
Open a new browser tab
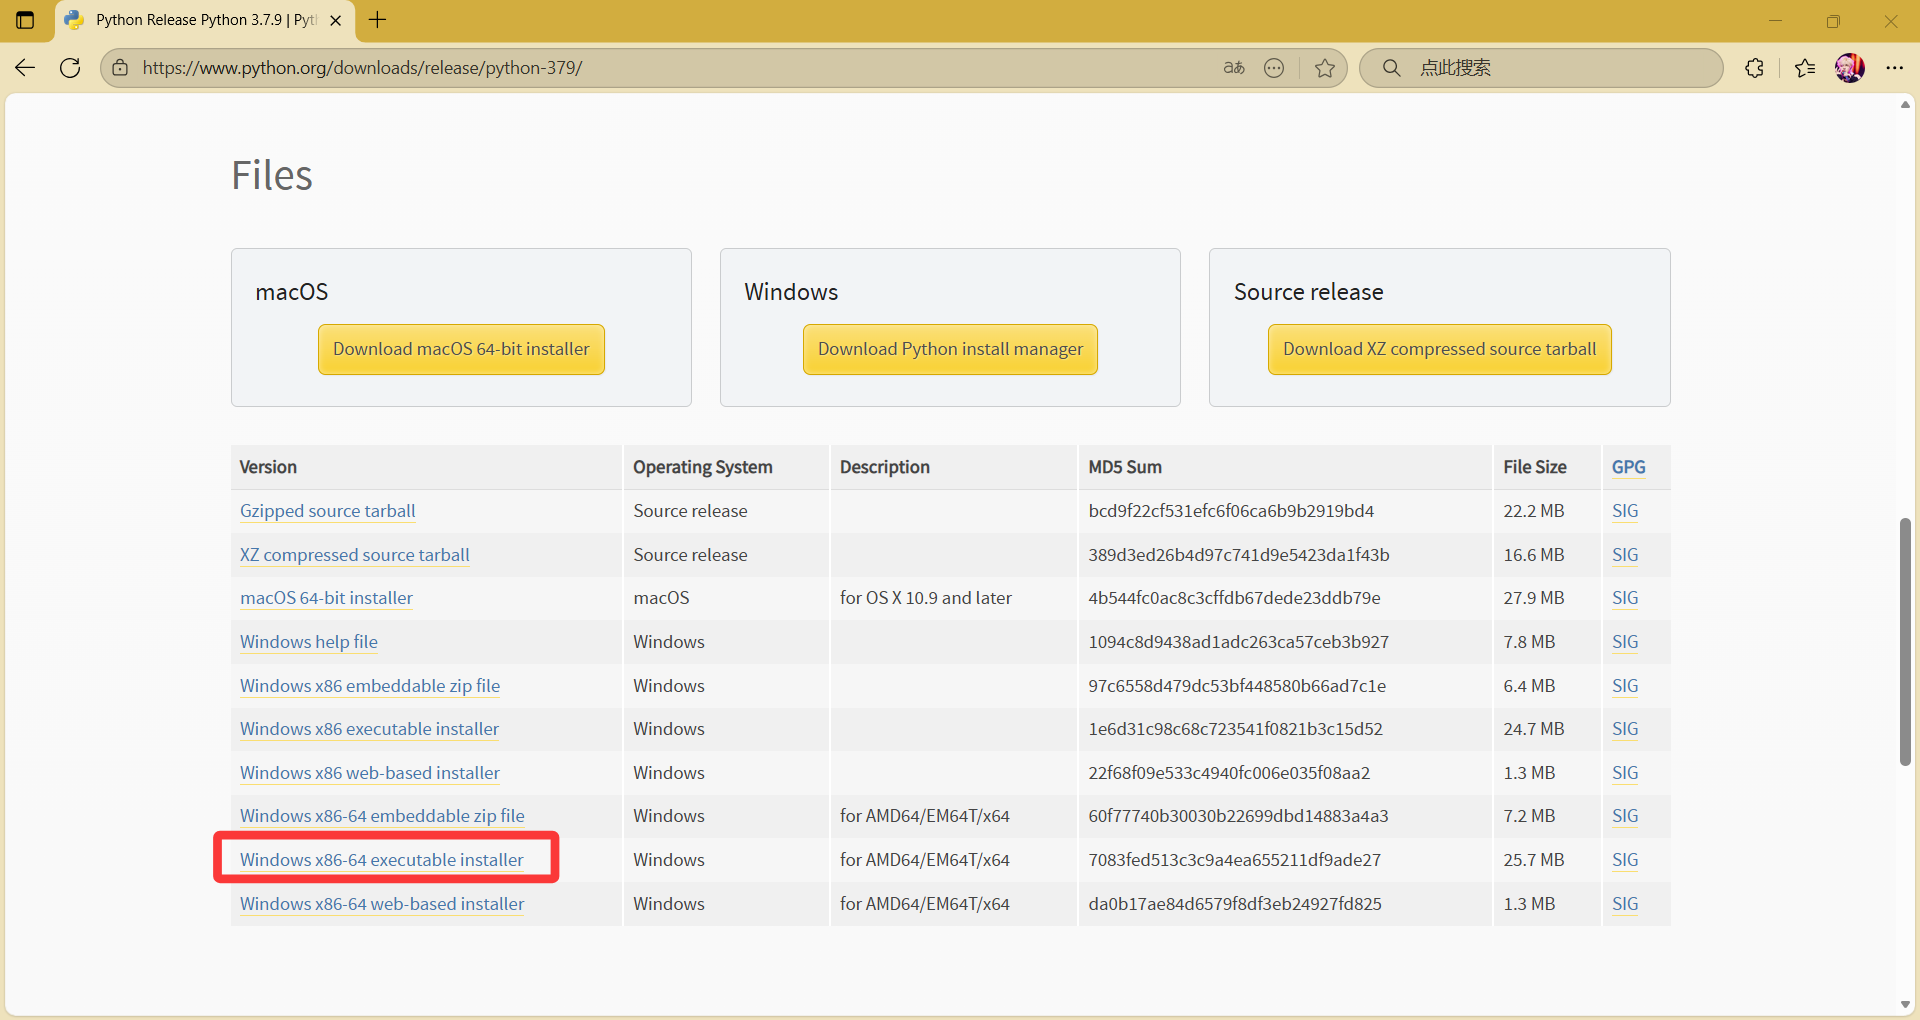(377, 20)
